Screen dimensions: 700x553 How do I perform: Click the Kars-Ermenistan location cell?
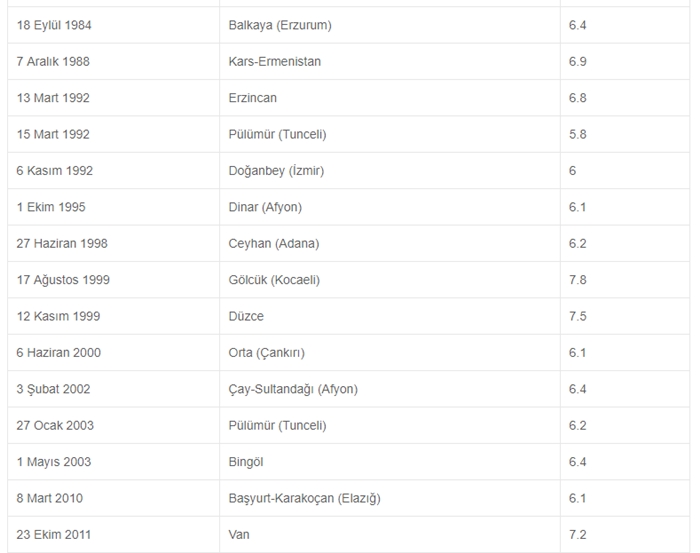click(x=274, y=61)
